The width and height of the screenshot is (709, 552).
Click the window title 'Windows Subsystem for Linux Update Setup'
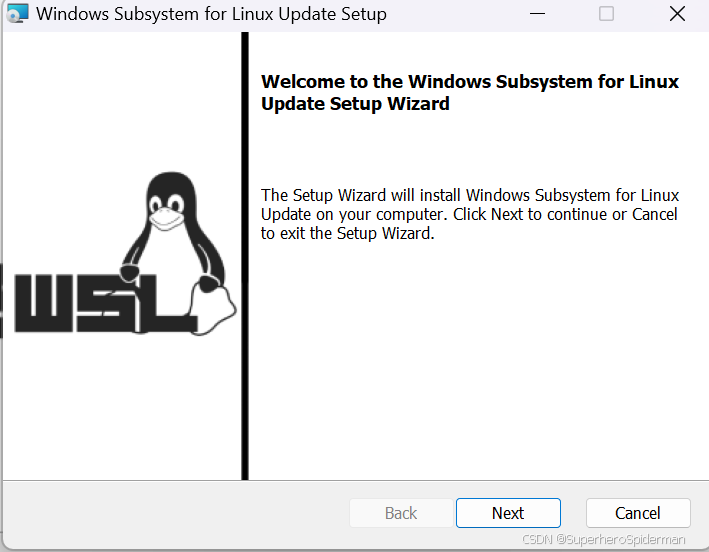[x=211, y=14]
